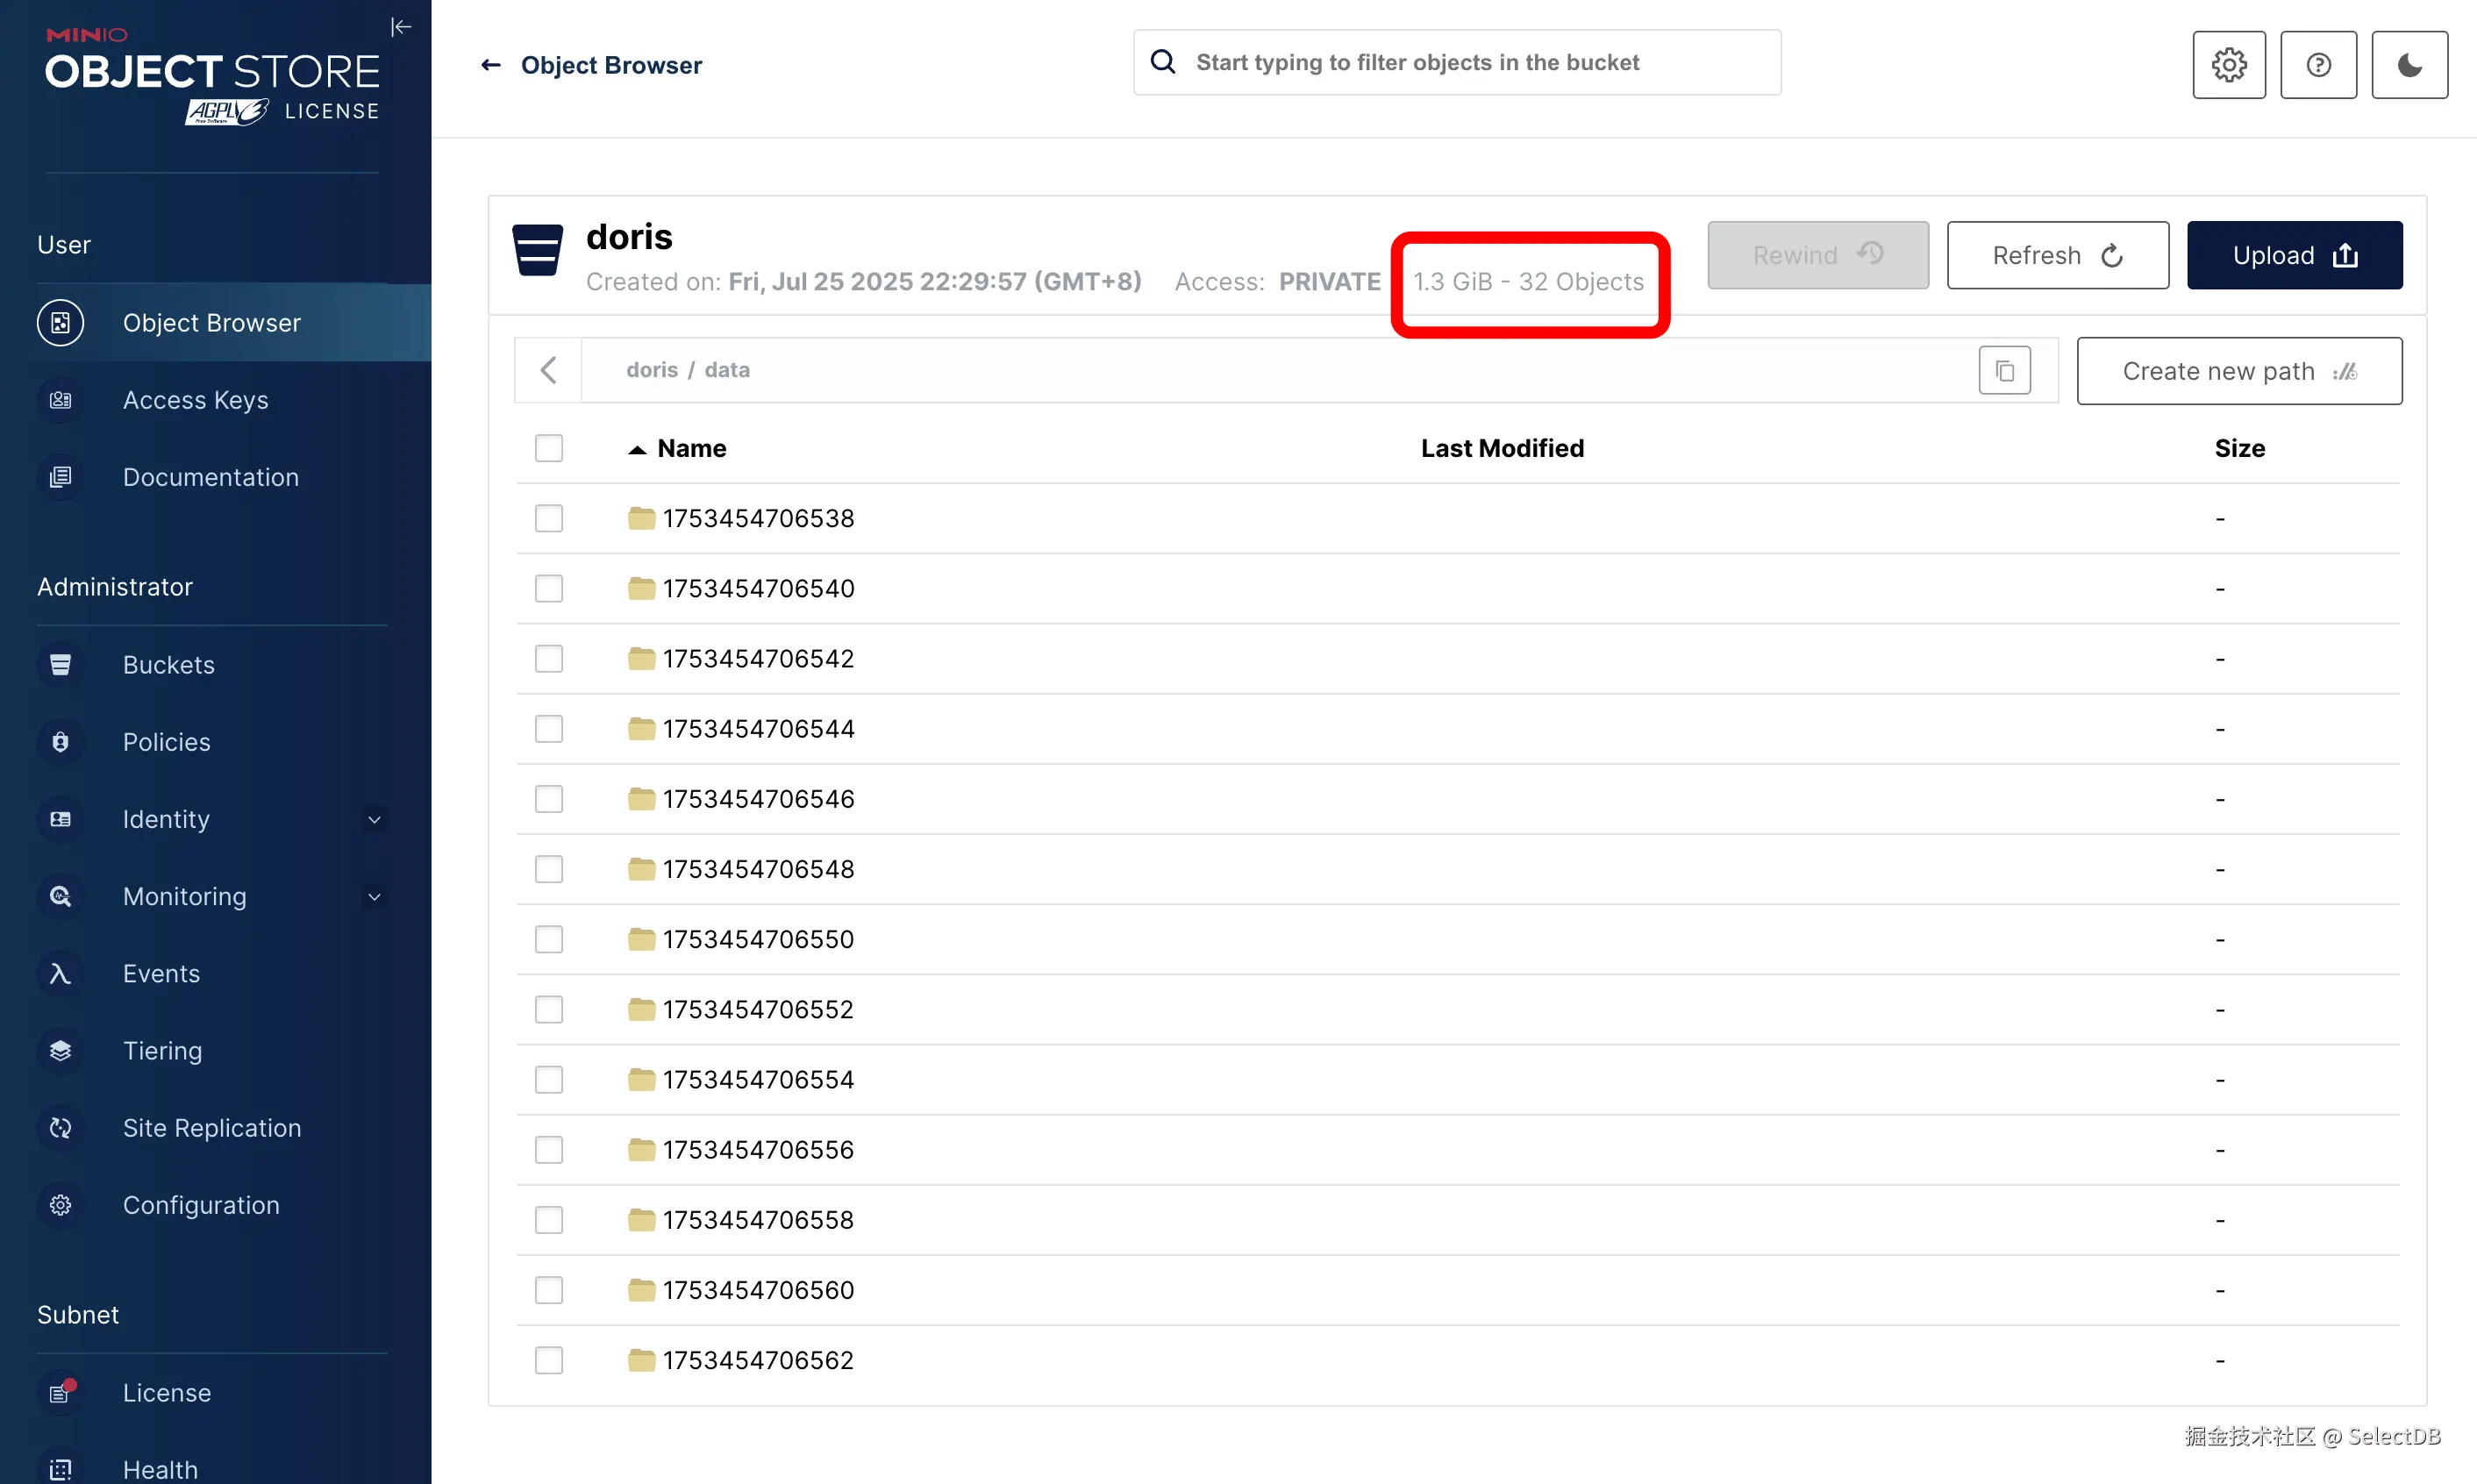Expand the Identity menu chevron
This screenshot has width=2477, height=1484.
tap(374, 820)
